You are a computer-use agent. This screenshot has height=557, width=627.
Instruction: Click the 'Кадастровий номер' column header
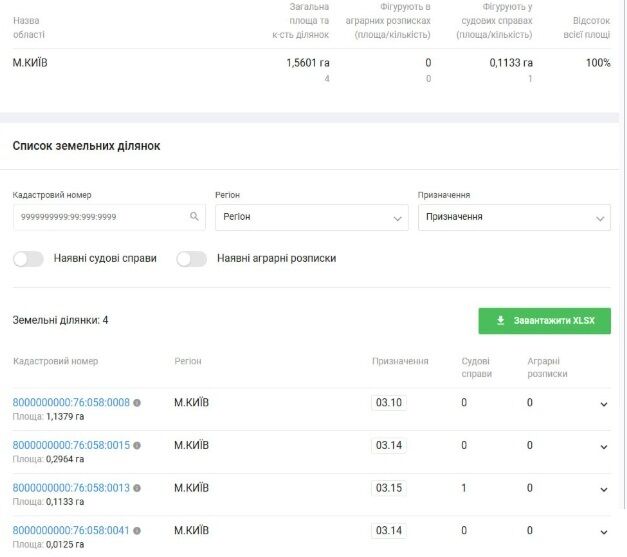[x=55, y=361]
